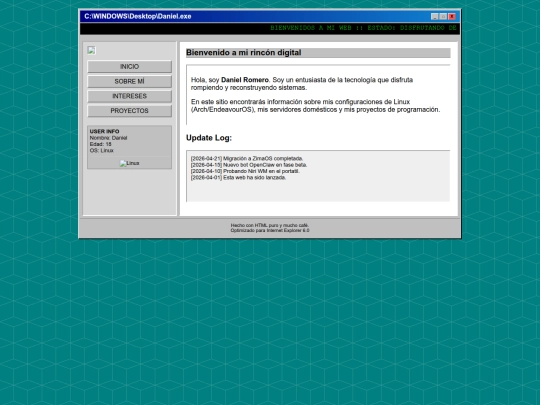Click the footer text 'Hecho con HTML puro'
Screen dimensions: 540x405
270,225
